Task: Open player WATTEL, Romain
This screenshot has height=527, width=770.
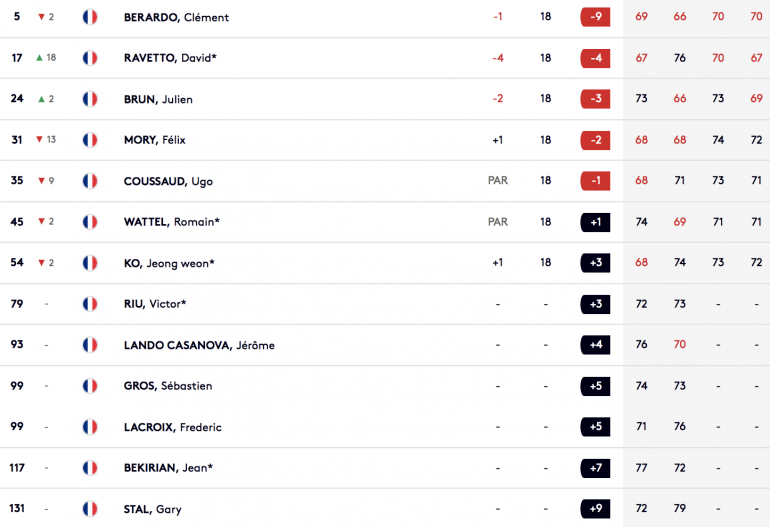Action: click(171, 222)
